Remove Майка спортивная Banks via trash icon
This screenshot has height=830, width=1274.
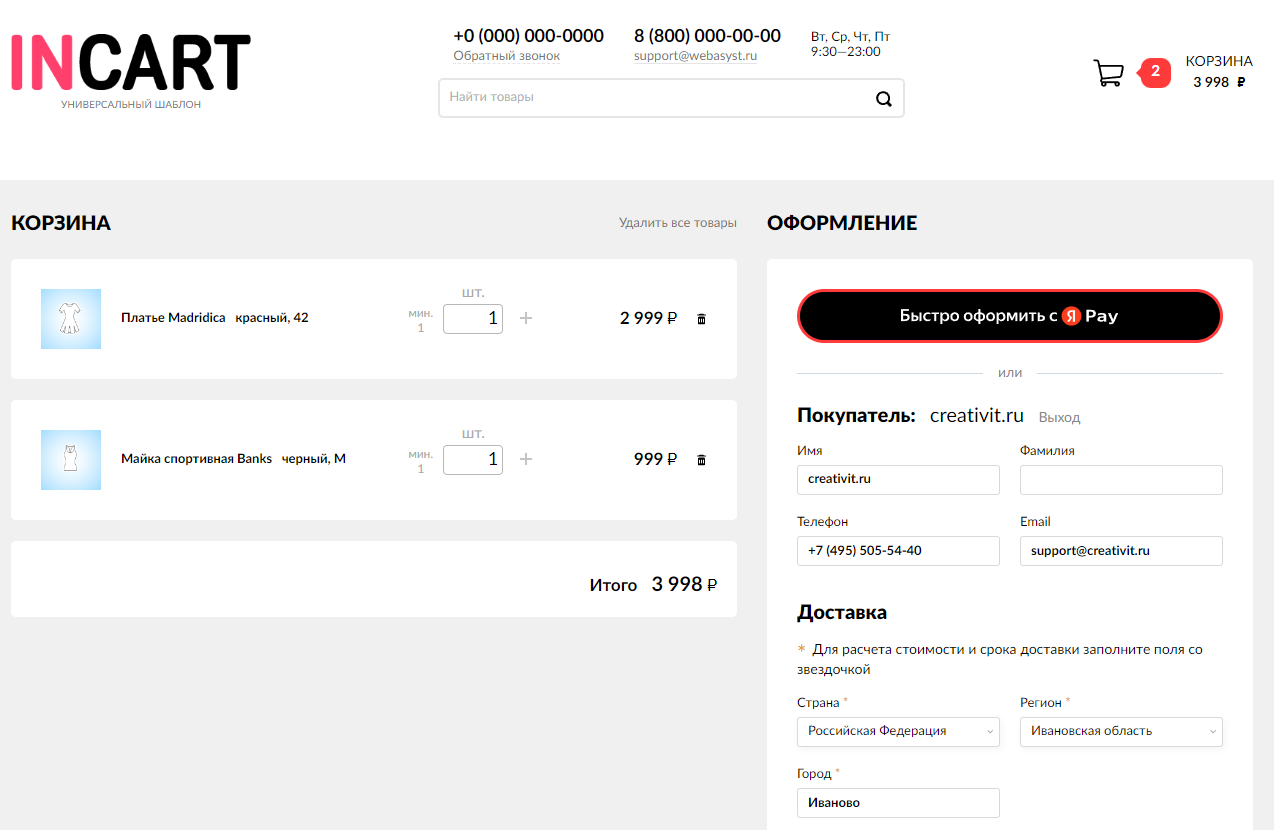(701, 460)
